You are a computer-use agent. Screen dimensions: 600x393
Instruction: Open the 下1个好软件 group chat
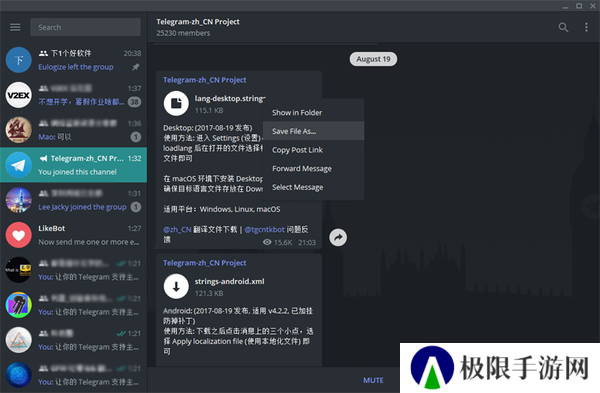[x=73, y=60]
